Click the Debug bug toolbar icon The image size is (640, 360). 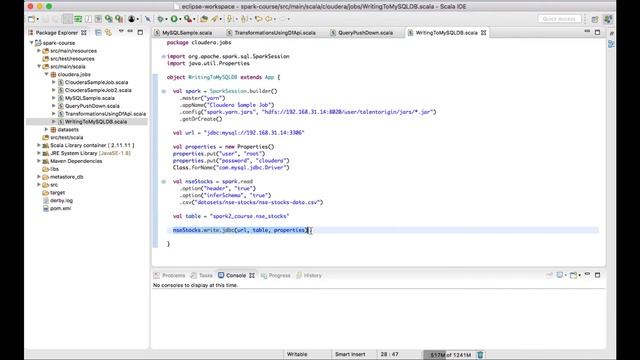tap(160, 19)
